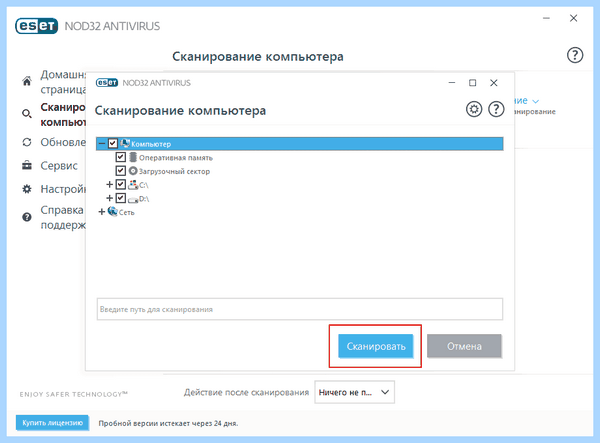Click the update refresh icon in sidebar
Viewport: 600px width, 443px height.
pos(27,142)
